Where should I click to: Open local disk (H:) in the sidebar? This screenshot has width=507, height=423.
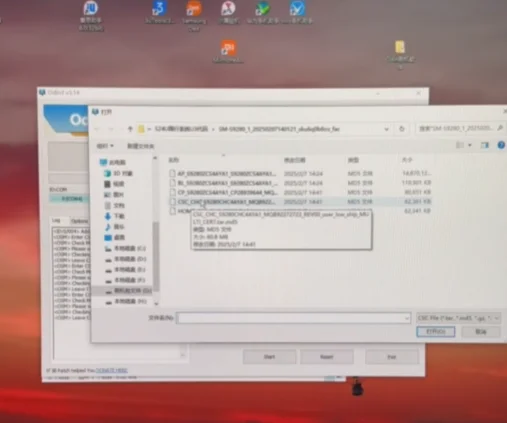[x=125, y=301]
